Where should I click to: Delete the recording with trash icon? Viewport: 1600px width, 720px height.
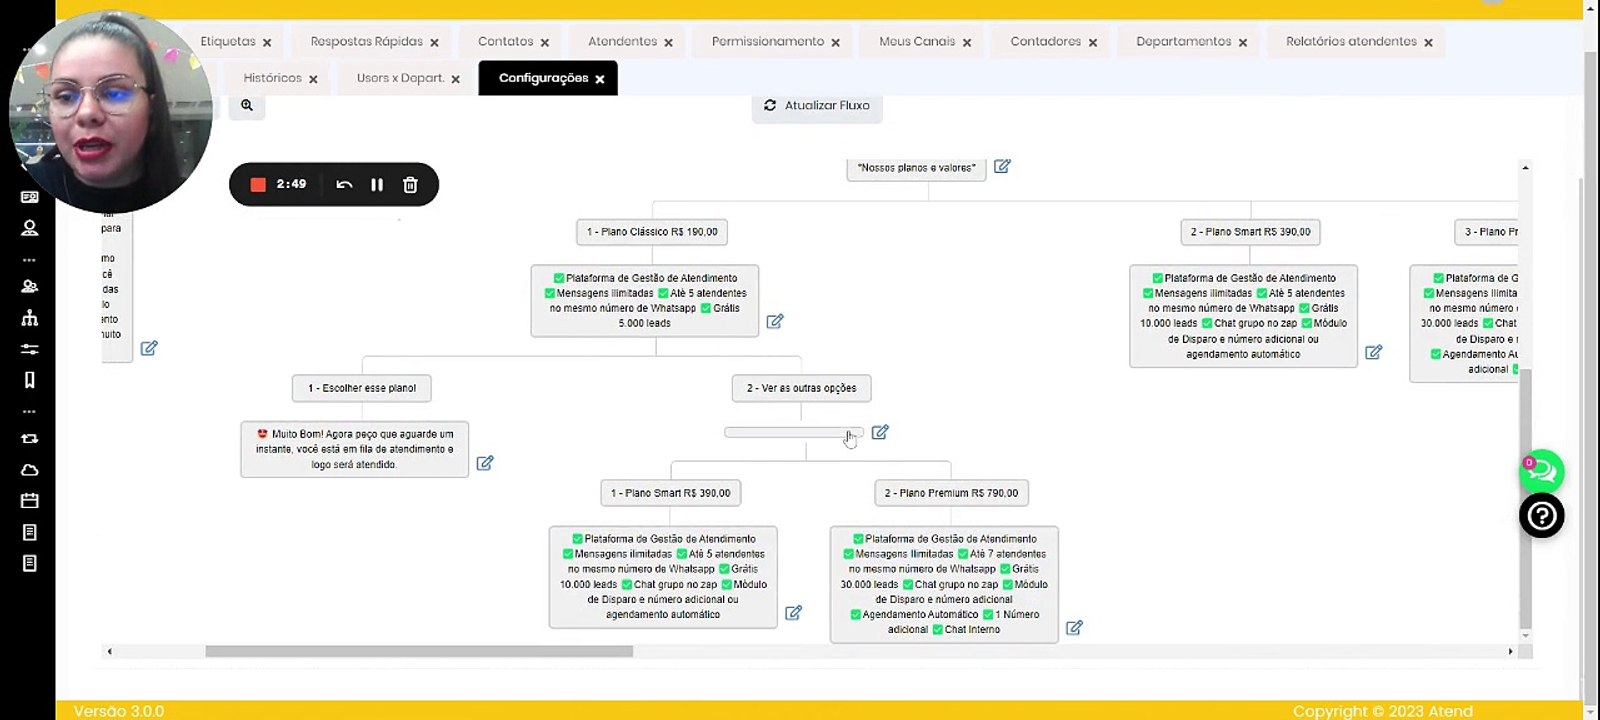[x=410, y=185]
